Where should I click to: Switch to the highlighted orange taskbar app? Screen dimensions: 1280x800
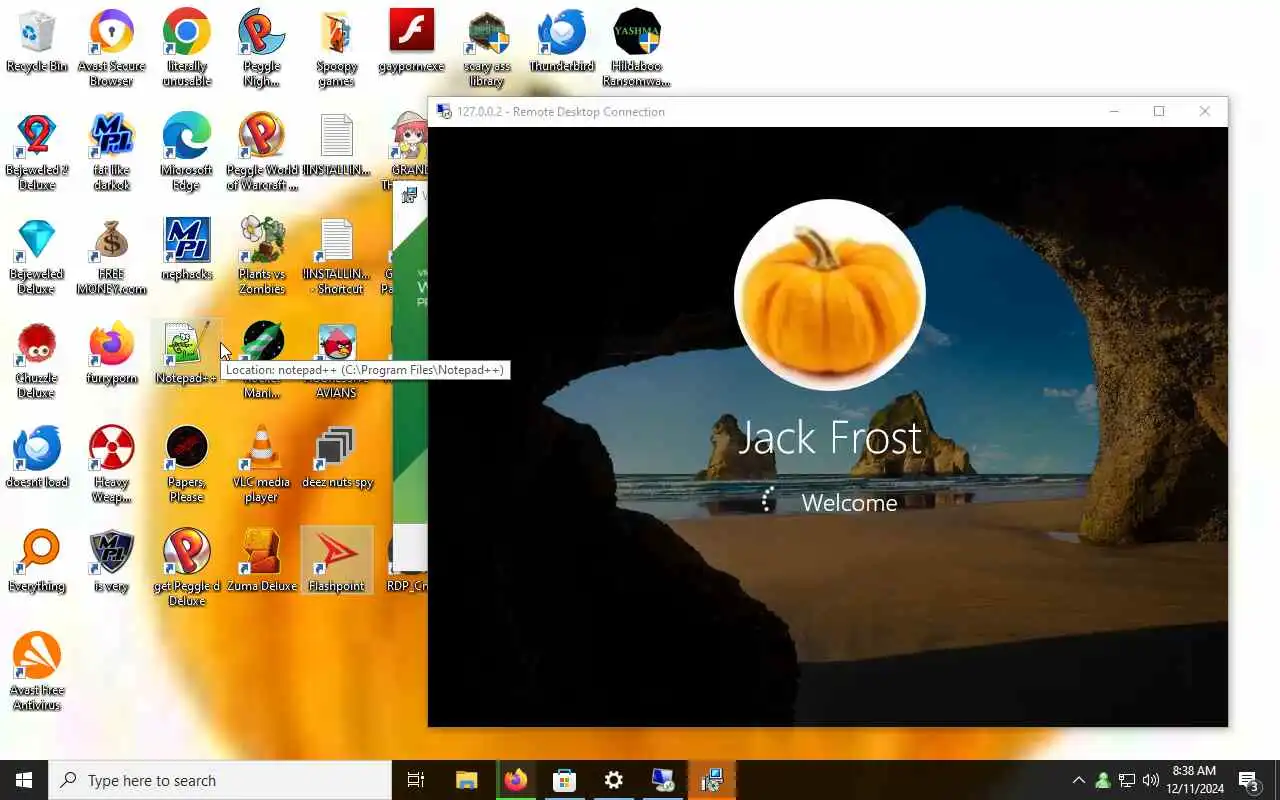coord(712,780)
